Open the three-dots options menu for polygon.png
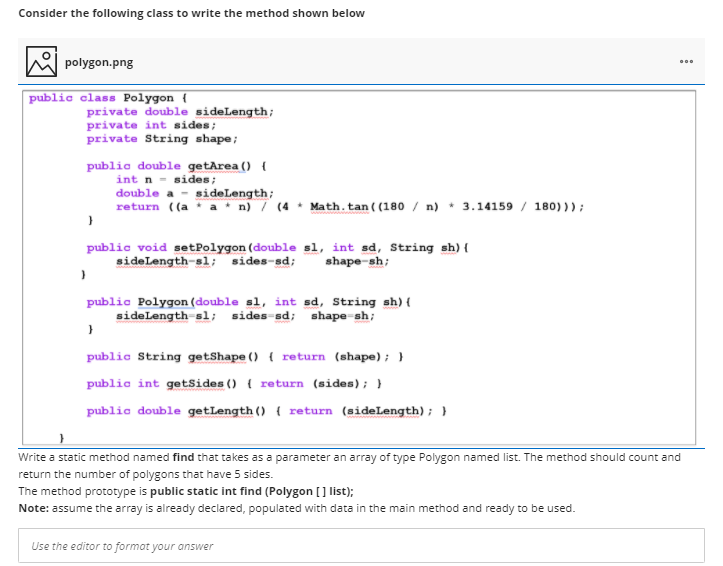This screenshot has width=723, height=566. click(x=686, y=61)
